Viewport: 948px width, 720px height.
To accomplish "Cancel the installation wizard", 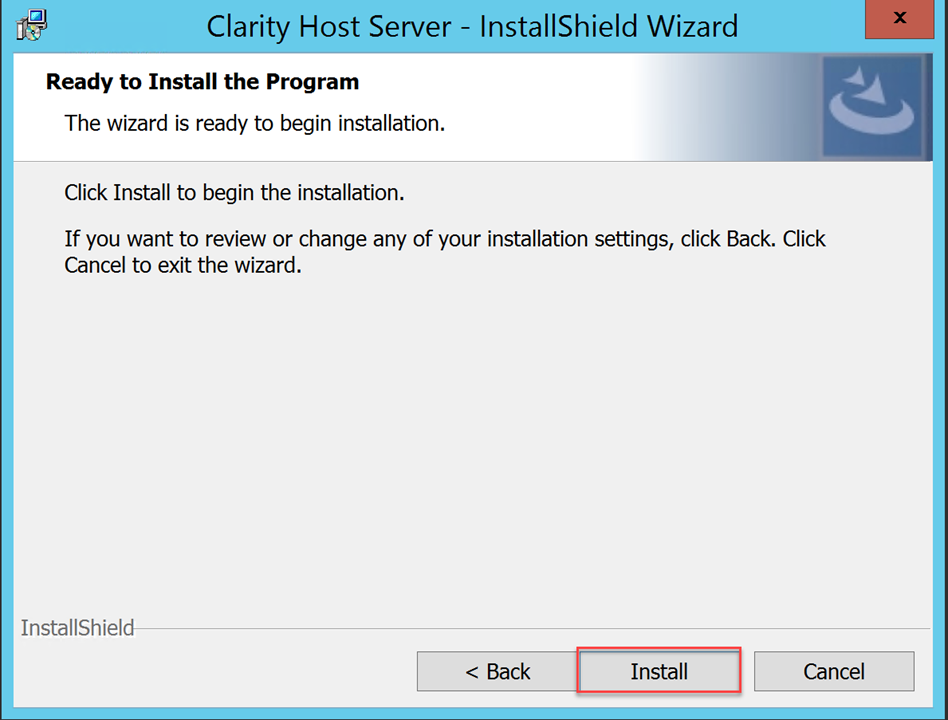I will tap(834, 672).
